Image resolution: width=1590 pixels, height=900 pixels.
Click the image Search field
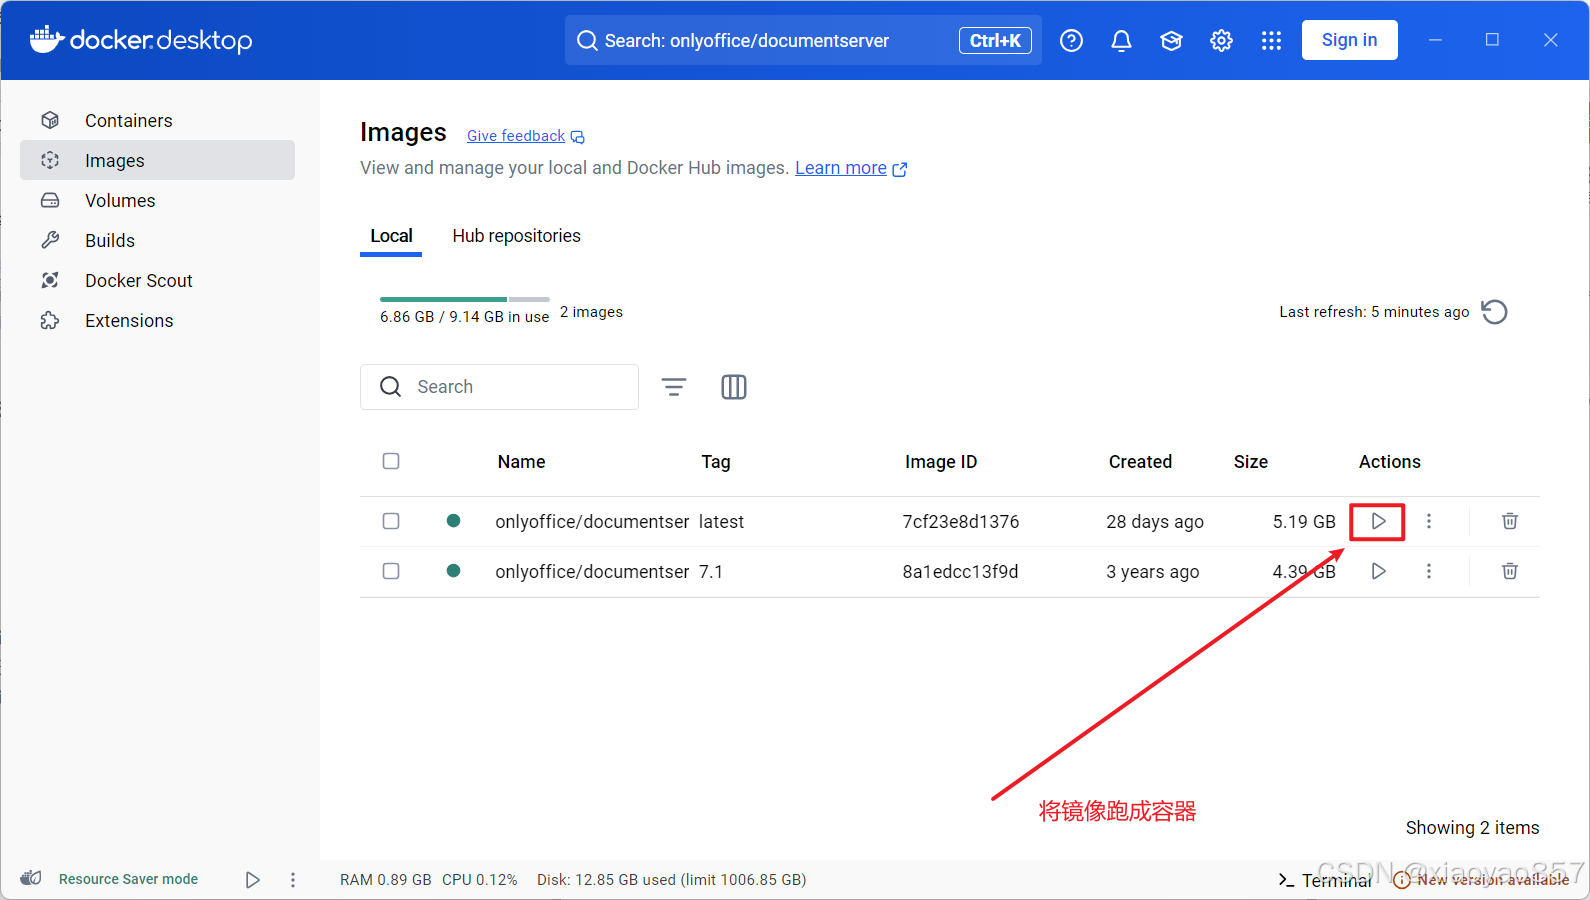coord(499,387)
